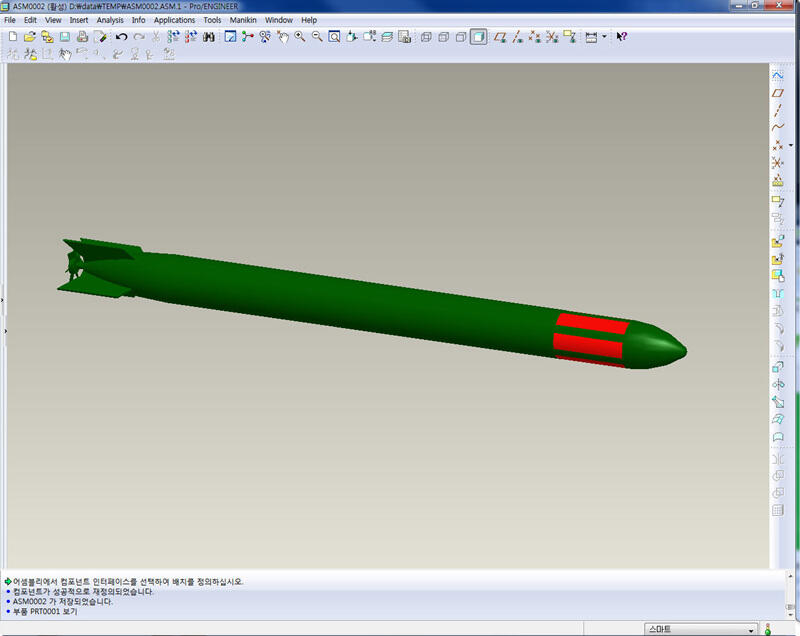Select the Hole tool in right toolbar

(778, 293)
